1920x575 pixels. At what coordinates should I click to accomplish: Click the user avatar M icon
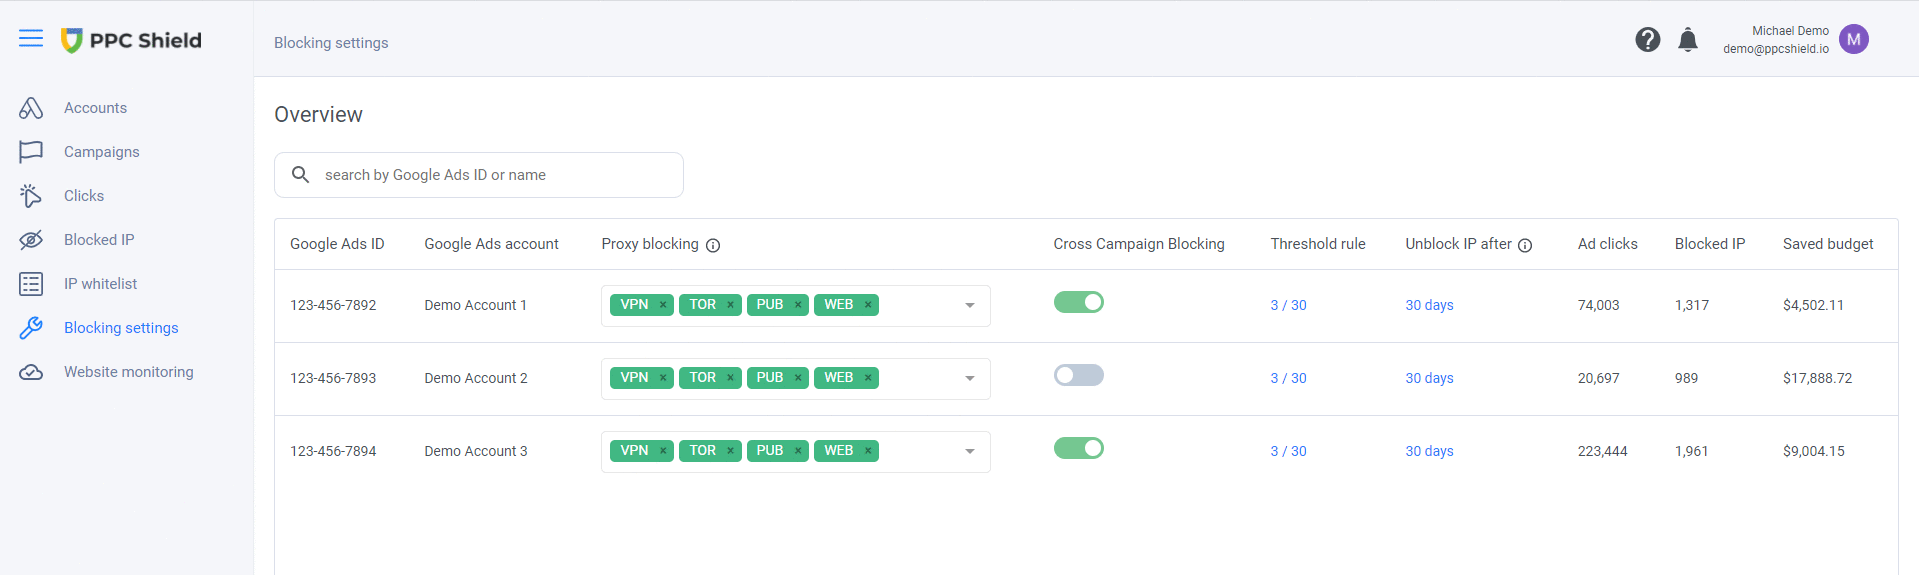[1853, 40]
